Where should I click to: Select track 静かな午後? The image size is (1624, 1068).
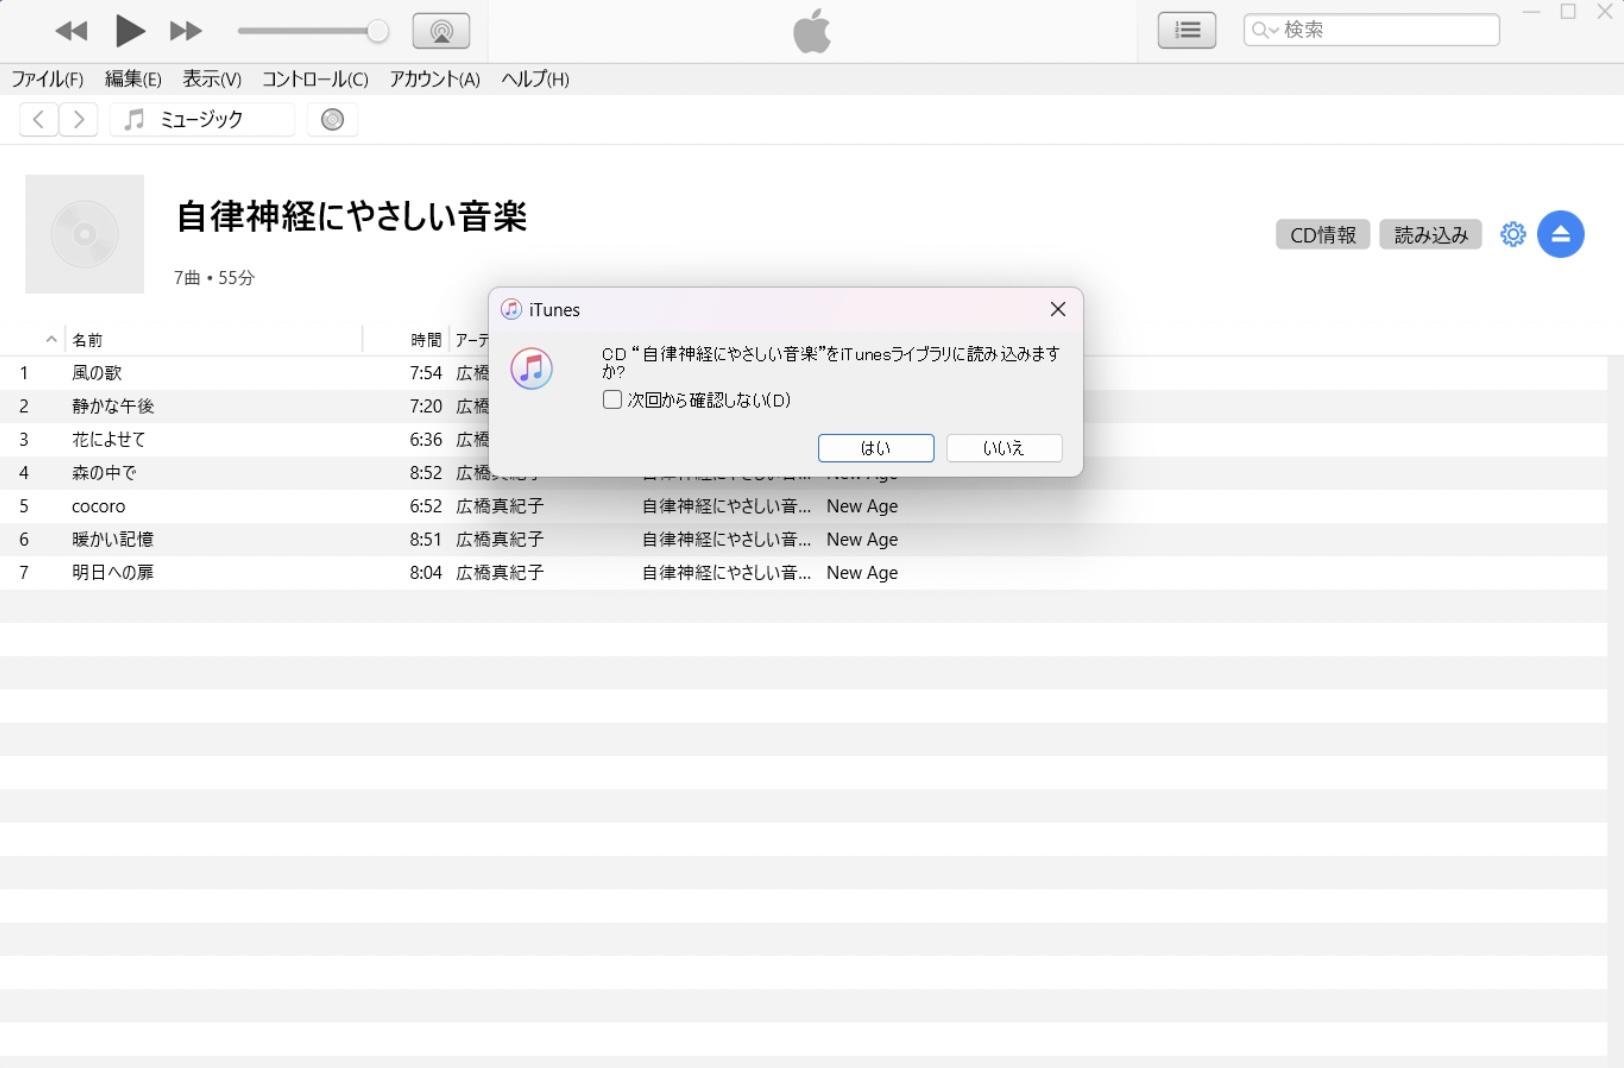(x=113, y=406)
